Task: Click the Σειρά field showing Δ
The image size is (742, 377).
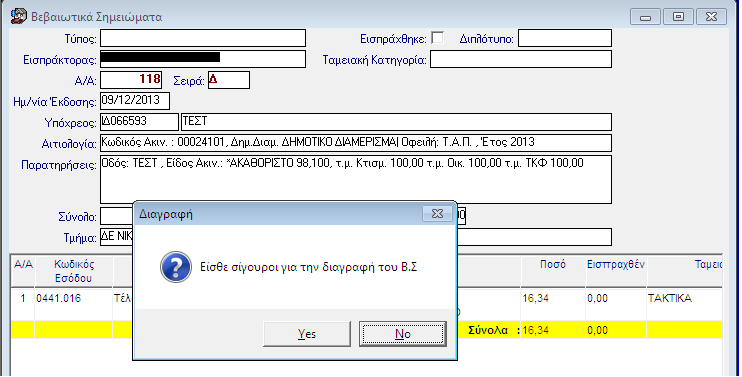Action: [229, 80]
